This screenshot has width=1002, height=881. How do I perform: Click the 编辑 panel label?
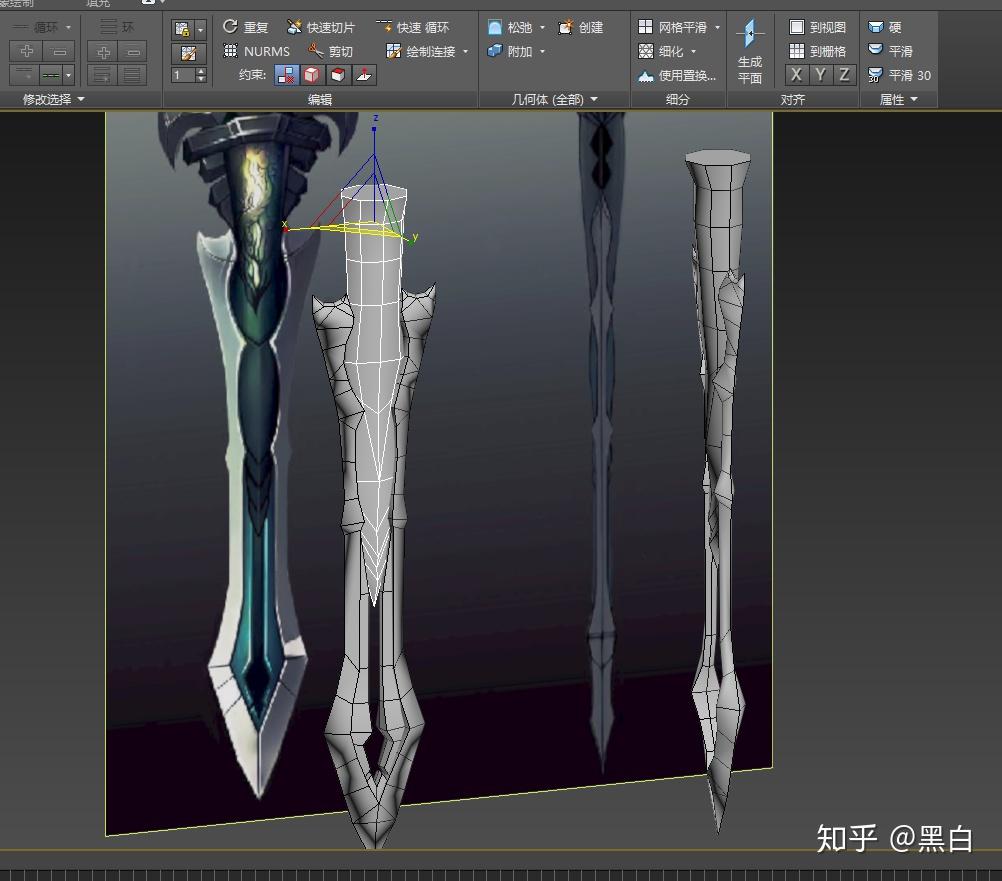(x=320, y=99)
